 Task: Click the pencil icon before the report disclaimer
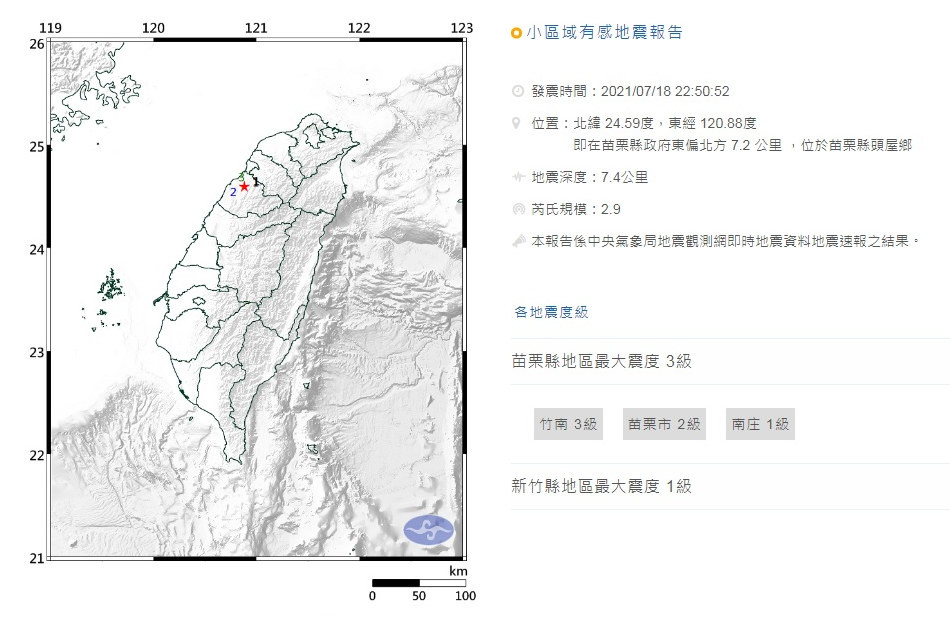(517, 240)
